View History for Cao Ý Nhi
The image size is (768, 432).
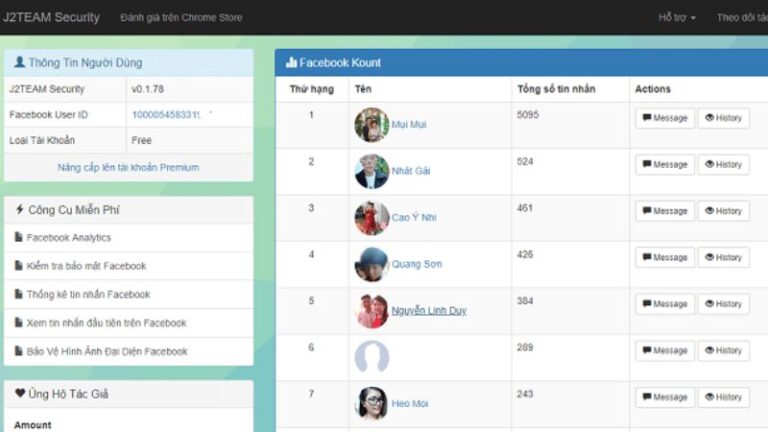point(723,211)
